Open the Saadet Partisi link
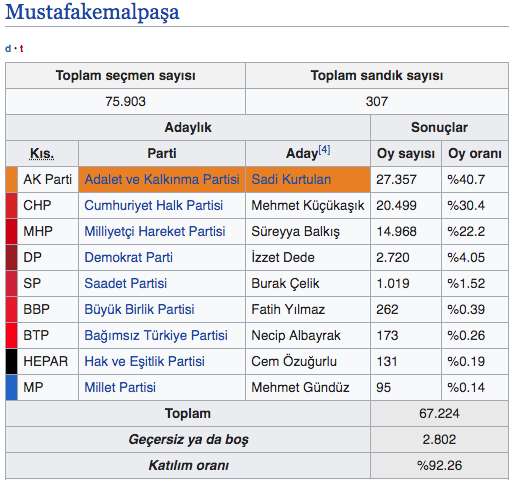The image size is (509, 480). click(126, 283)
